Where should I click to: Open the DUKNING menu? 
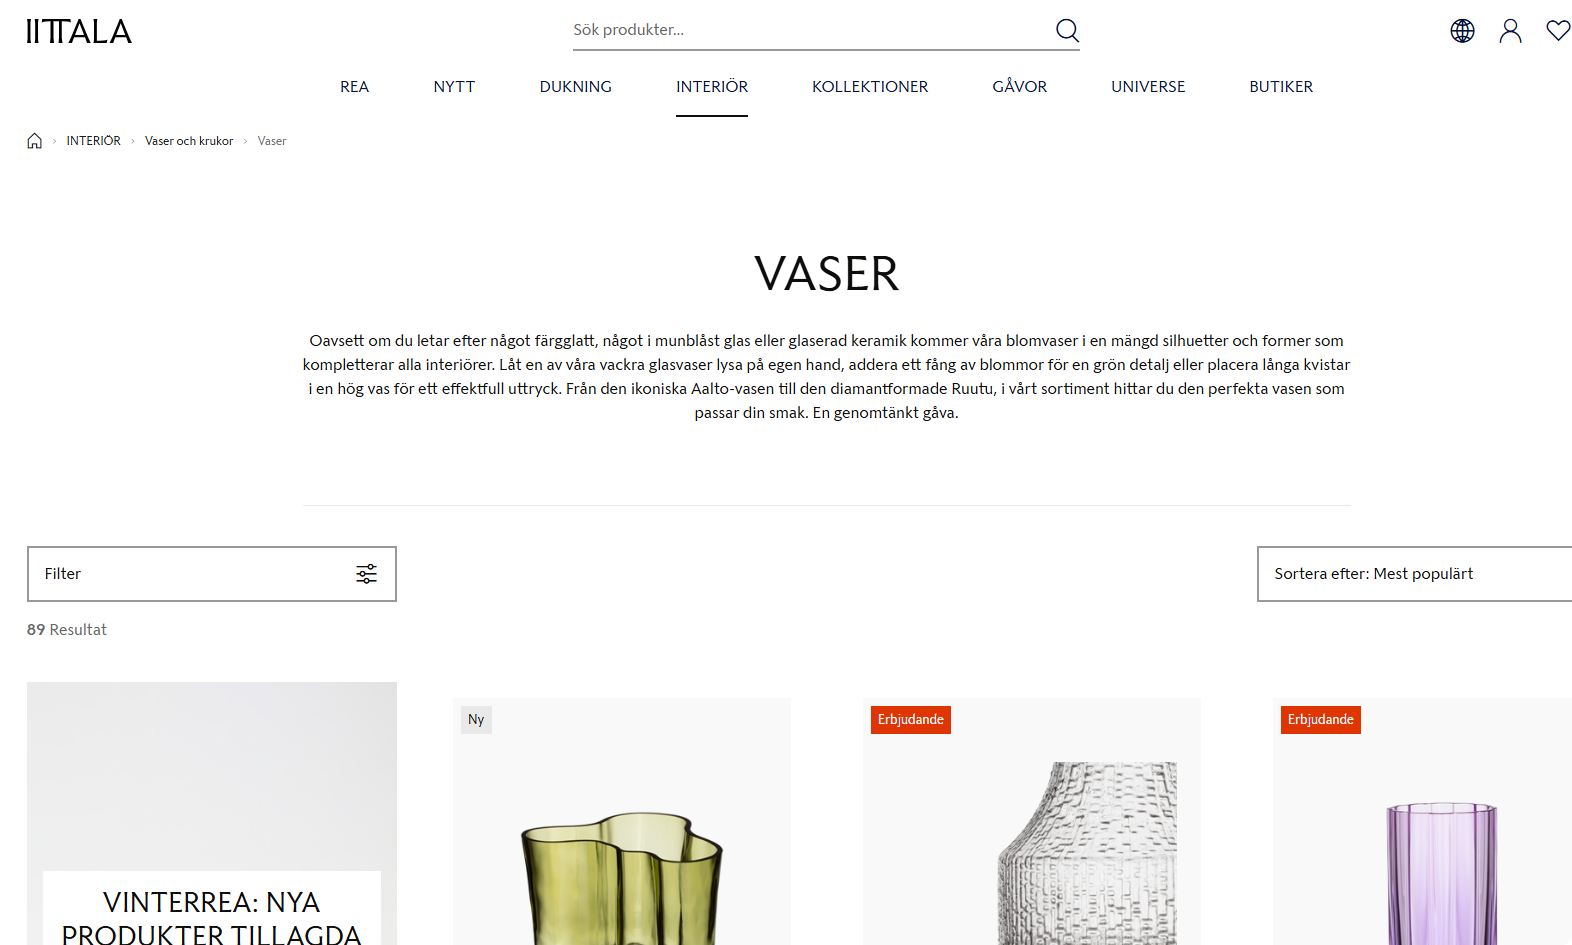pyautogui.click(x=576, y=87)
